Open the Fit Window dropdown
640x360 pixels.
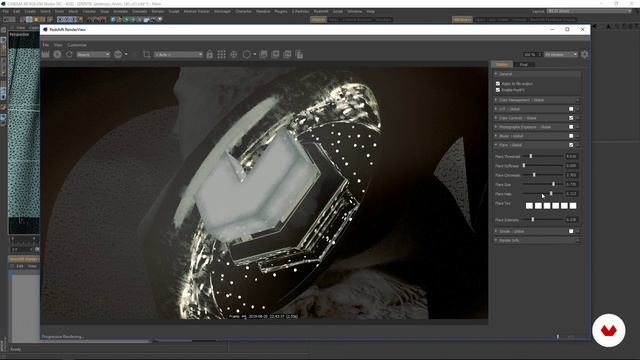click(561, 54)
